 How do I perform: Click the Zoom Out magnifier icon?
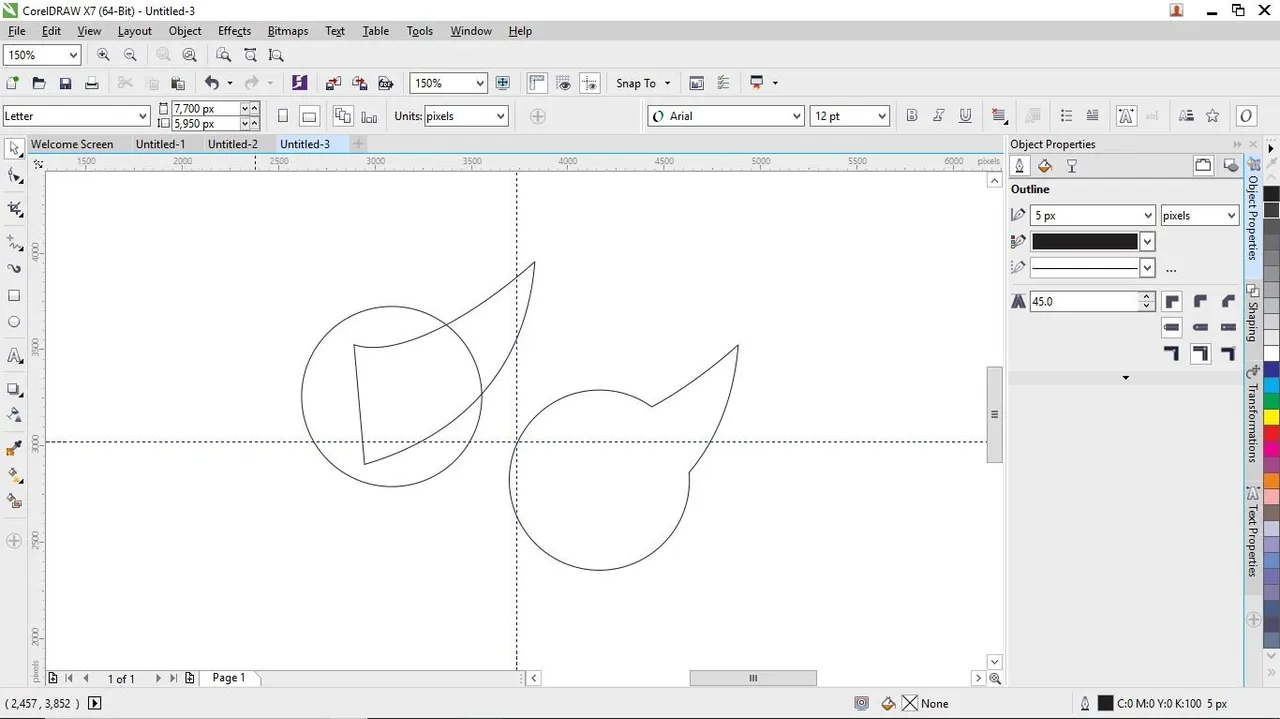pos(130,55)
